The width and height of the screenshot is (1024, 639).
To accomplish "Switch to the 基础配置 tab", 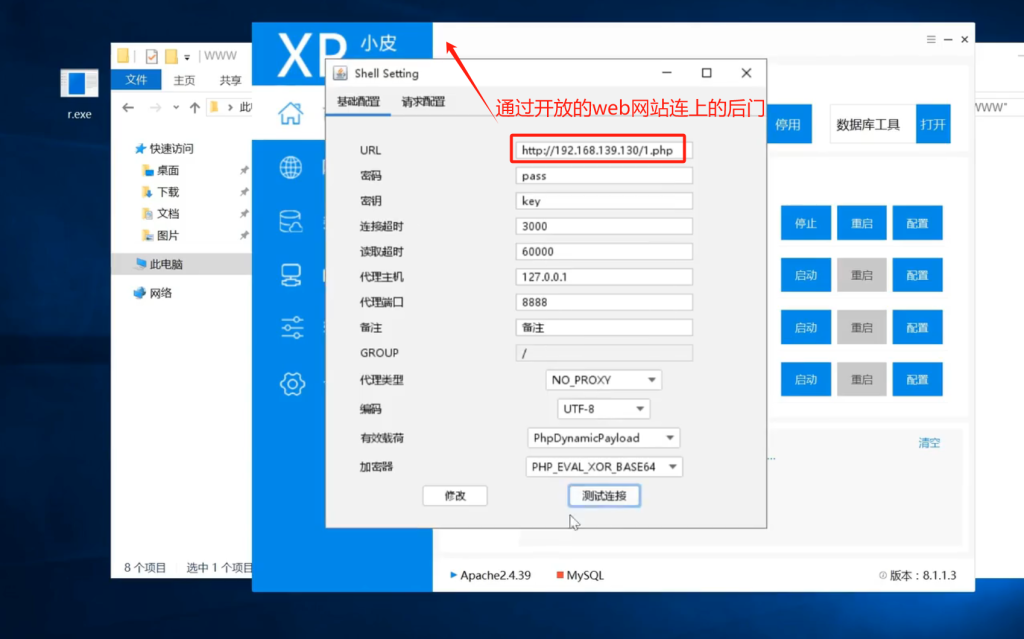I will pyautogui.click(x=358, y=102).
